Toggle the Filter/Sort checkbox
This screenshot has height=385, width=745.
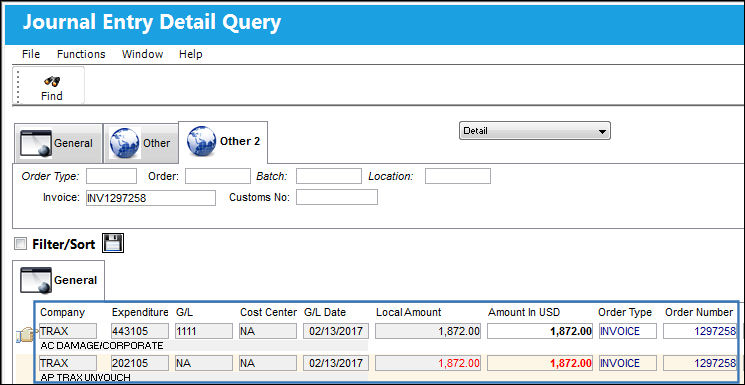[20, 244]
